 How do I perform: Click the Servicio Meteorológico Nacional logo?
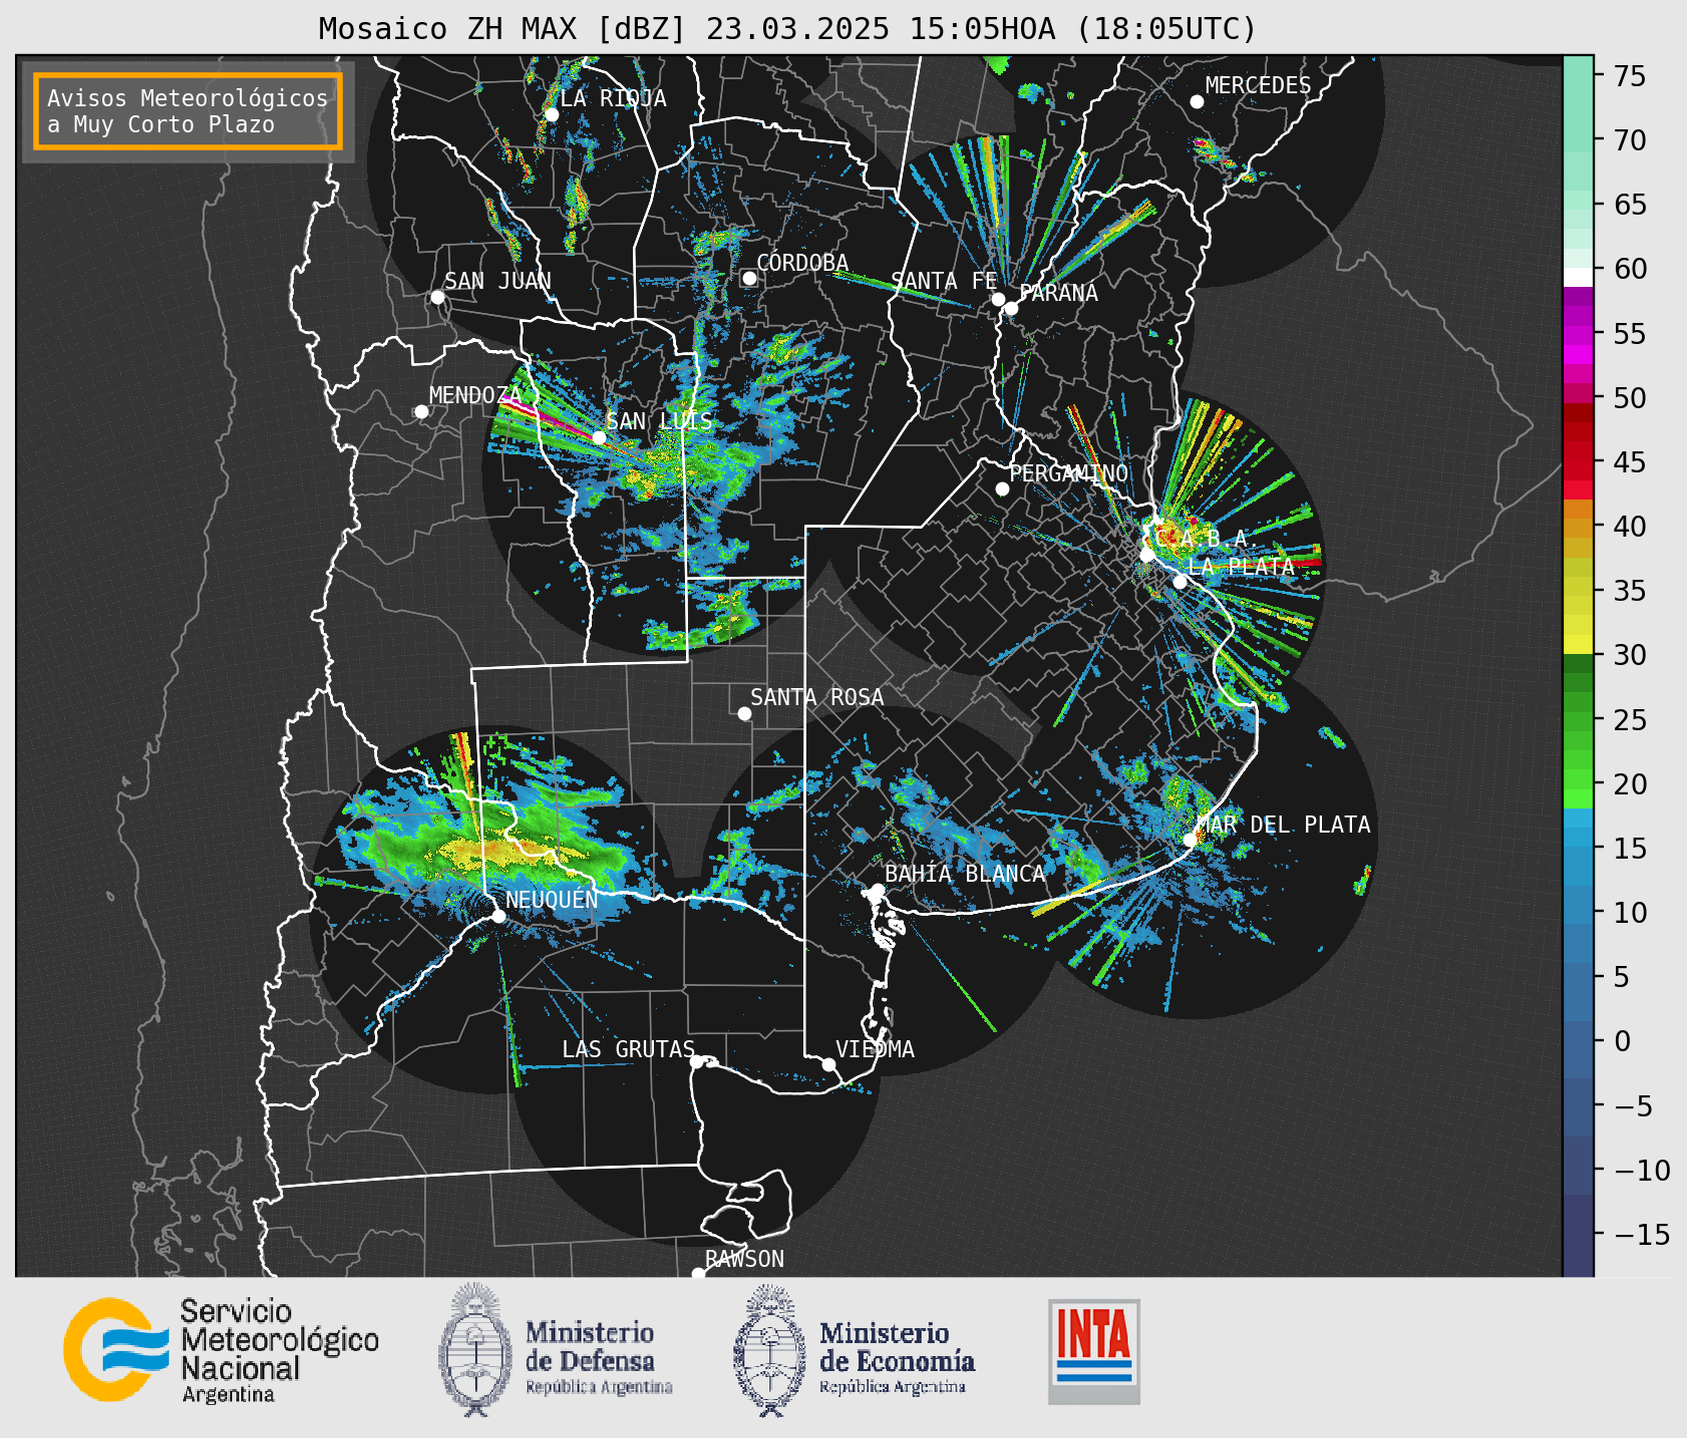[221, 1351]
